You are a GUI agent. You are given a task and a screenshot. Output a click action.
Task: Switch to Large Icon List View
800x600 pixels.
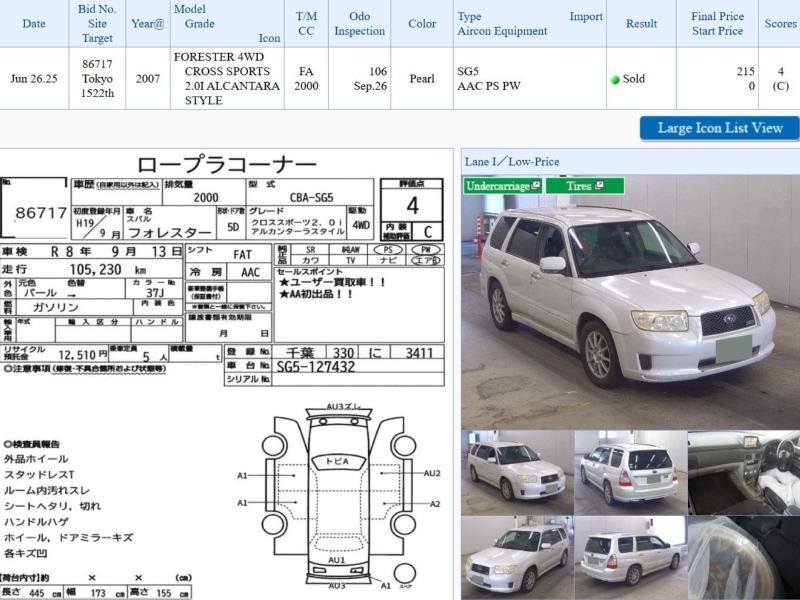coord(719,128)
